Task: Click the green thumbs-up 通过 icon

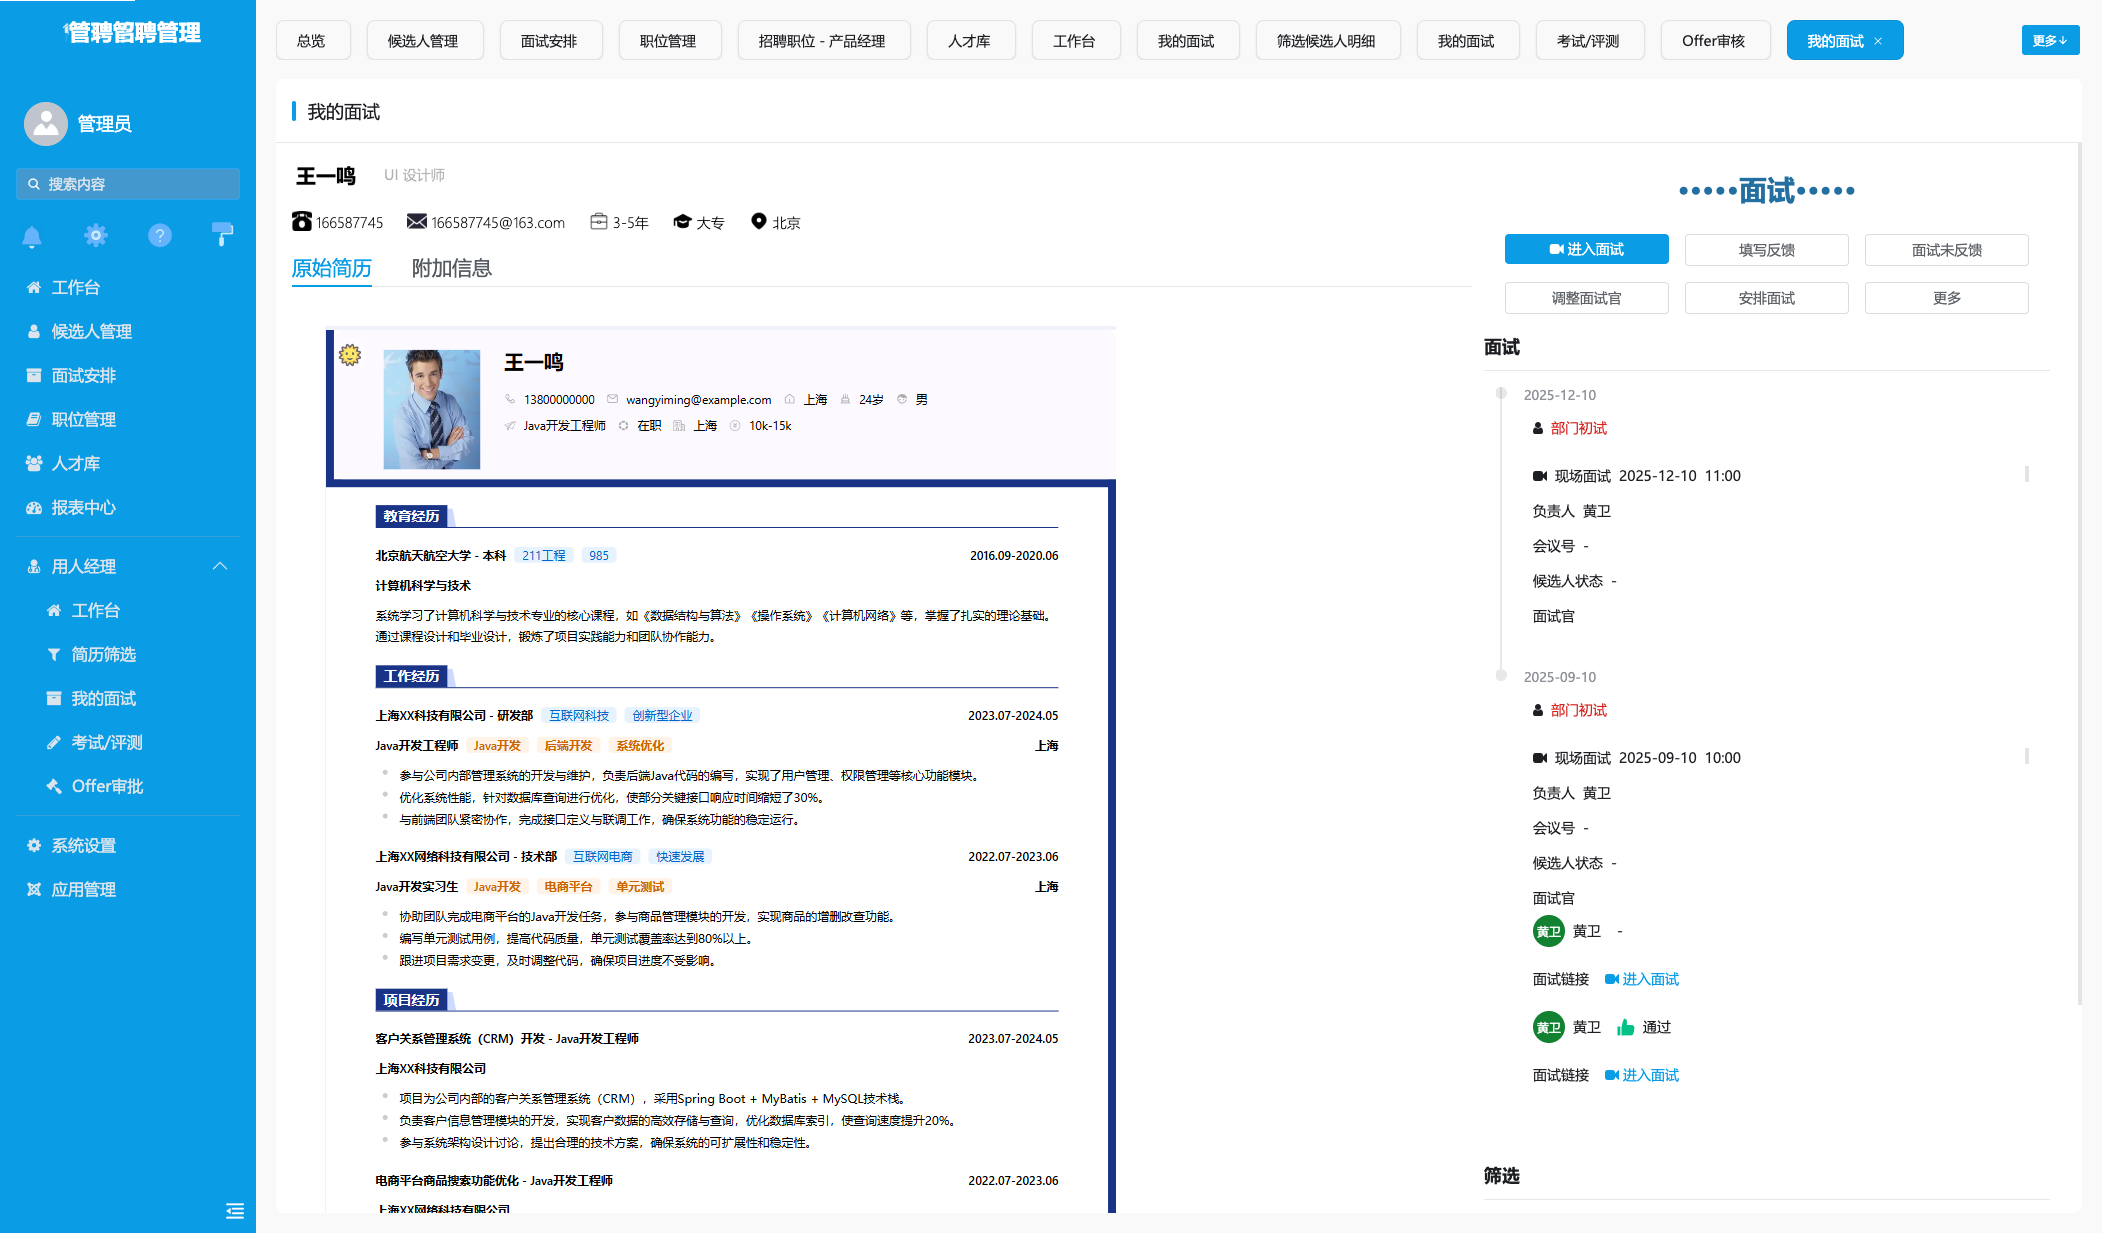Action: tap(1626, 1027)
